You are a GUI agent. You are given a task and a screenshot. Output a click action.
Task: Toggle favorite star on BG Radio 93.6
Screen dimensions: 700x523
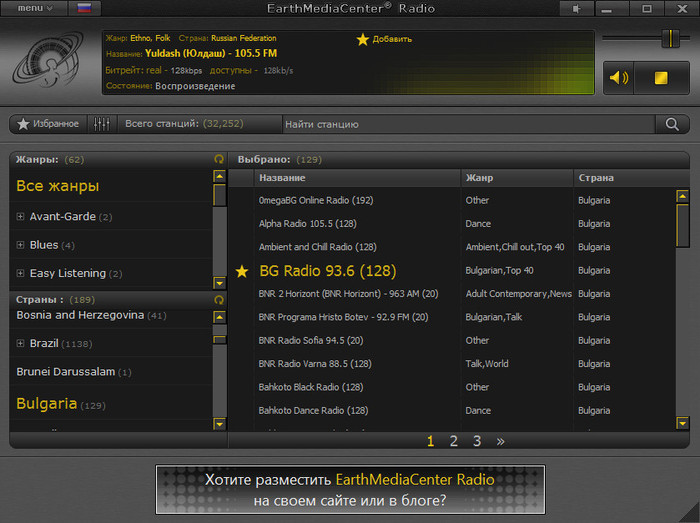(x=242, y=271)
